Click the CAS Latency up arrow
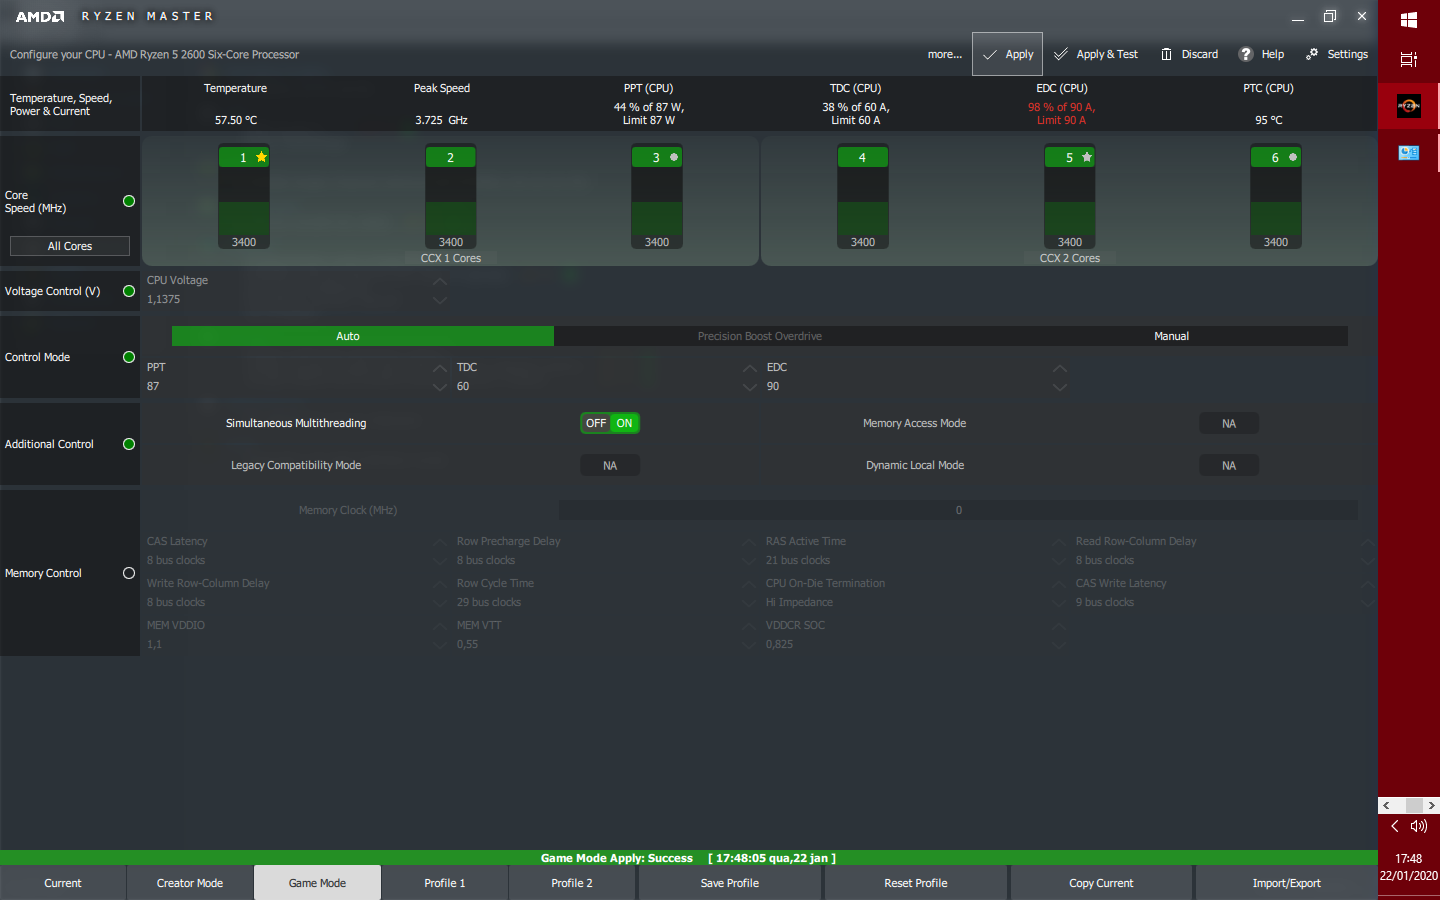This screenshot has width=1440, height=900. coord(440,542)
